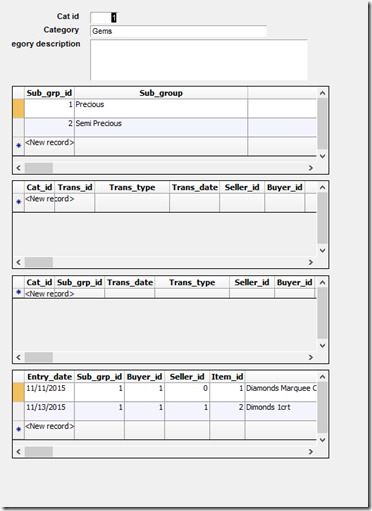Click the Cat id input field
372x511 pixels.
[104, 17]
